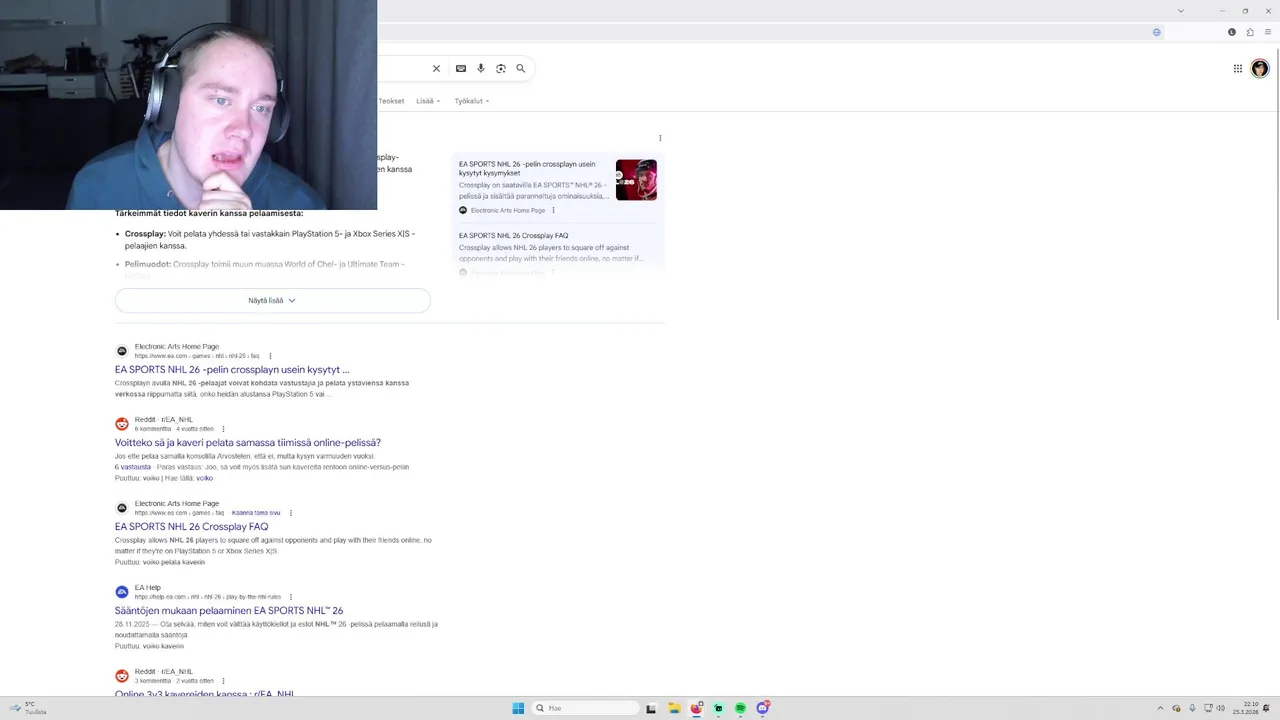
Task: Open AI overview three-dot options
Action: pyautogui.click(x=660, y=138)
